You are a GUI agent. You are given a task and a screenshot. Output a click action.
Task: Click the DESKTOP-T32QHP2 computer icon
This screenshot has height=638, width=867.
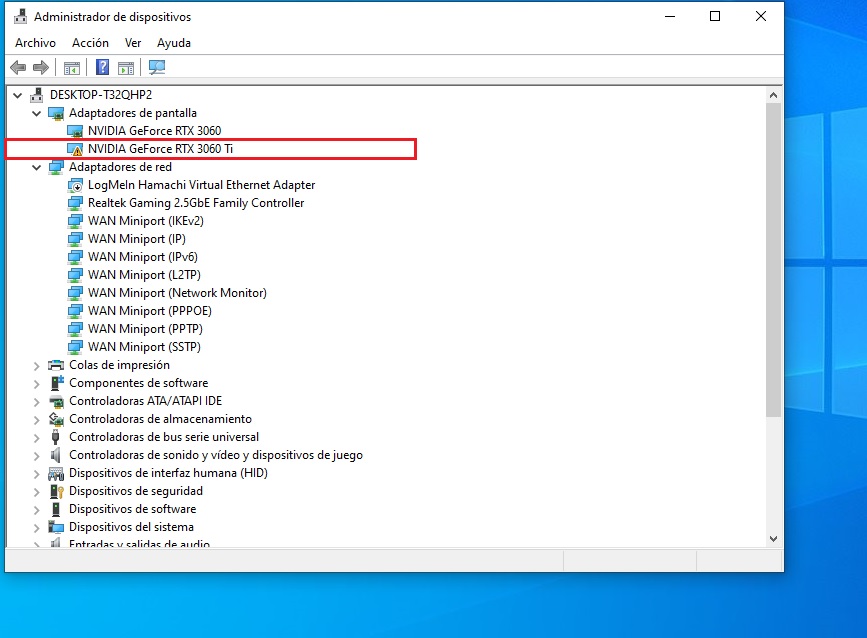pos(36,95)
